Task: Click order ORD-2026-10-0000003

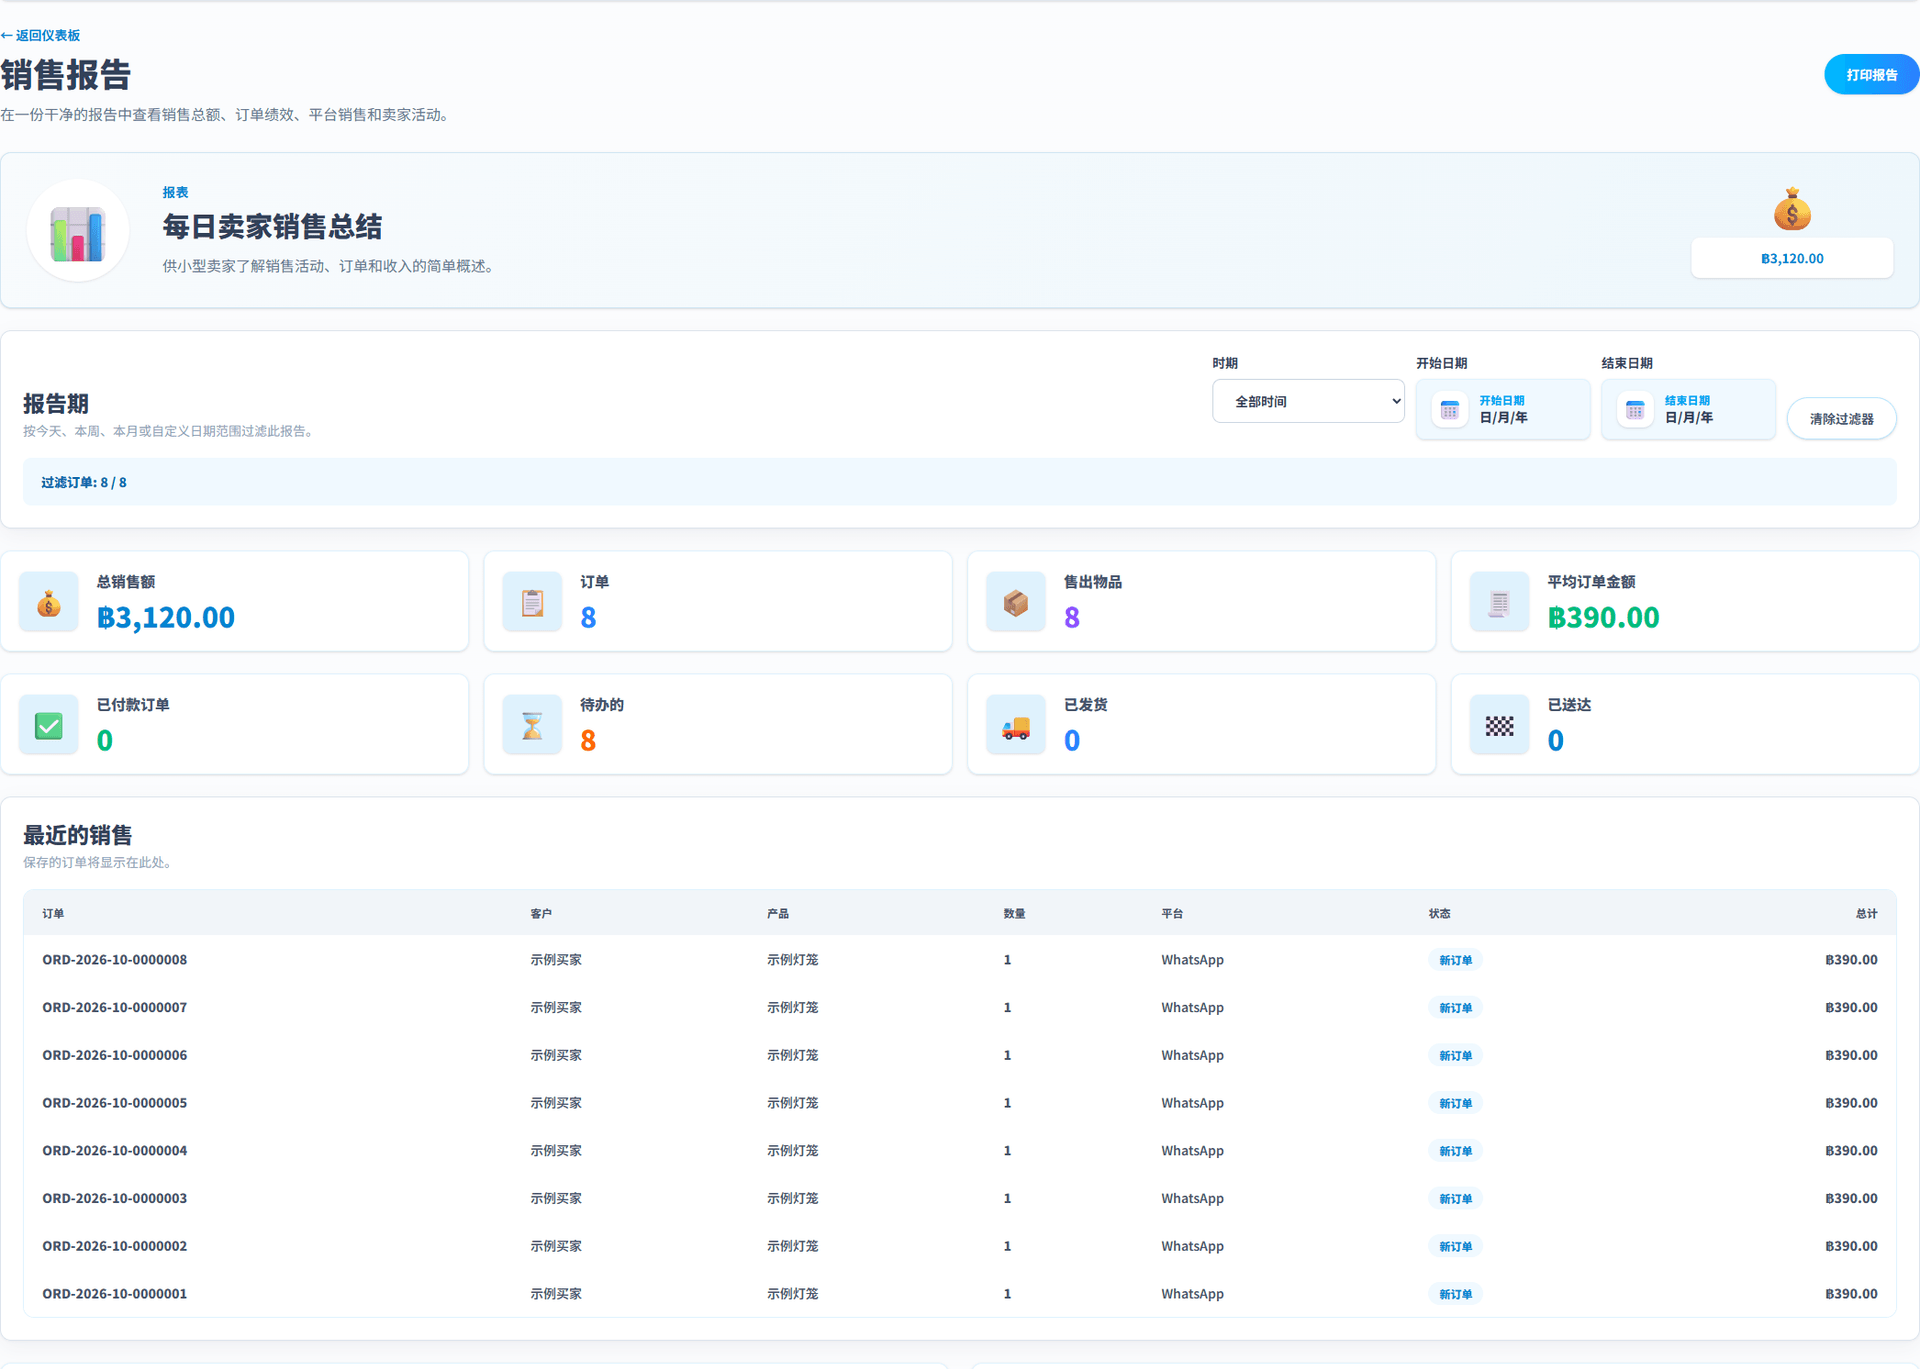Action: point(114,1198)
